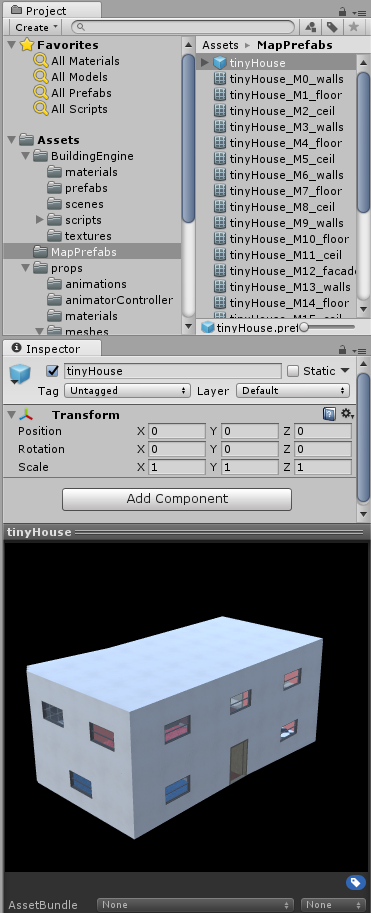Open the Transform help book icon
The width and height of the screenshot is (371, 913).
coord(330,415)
